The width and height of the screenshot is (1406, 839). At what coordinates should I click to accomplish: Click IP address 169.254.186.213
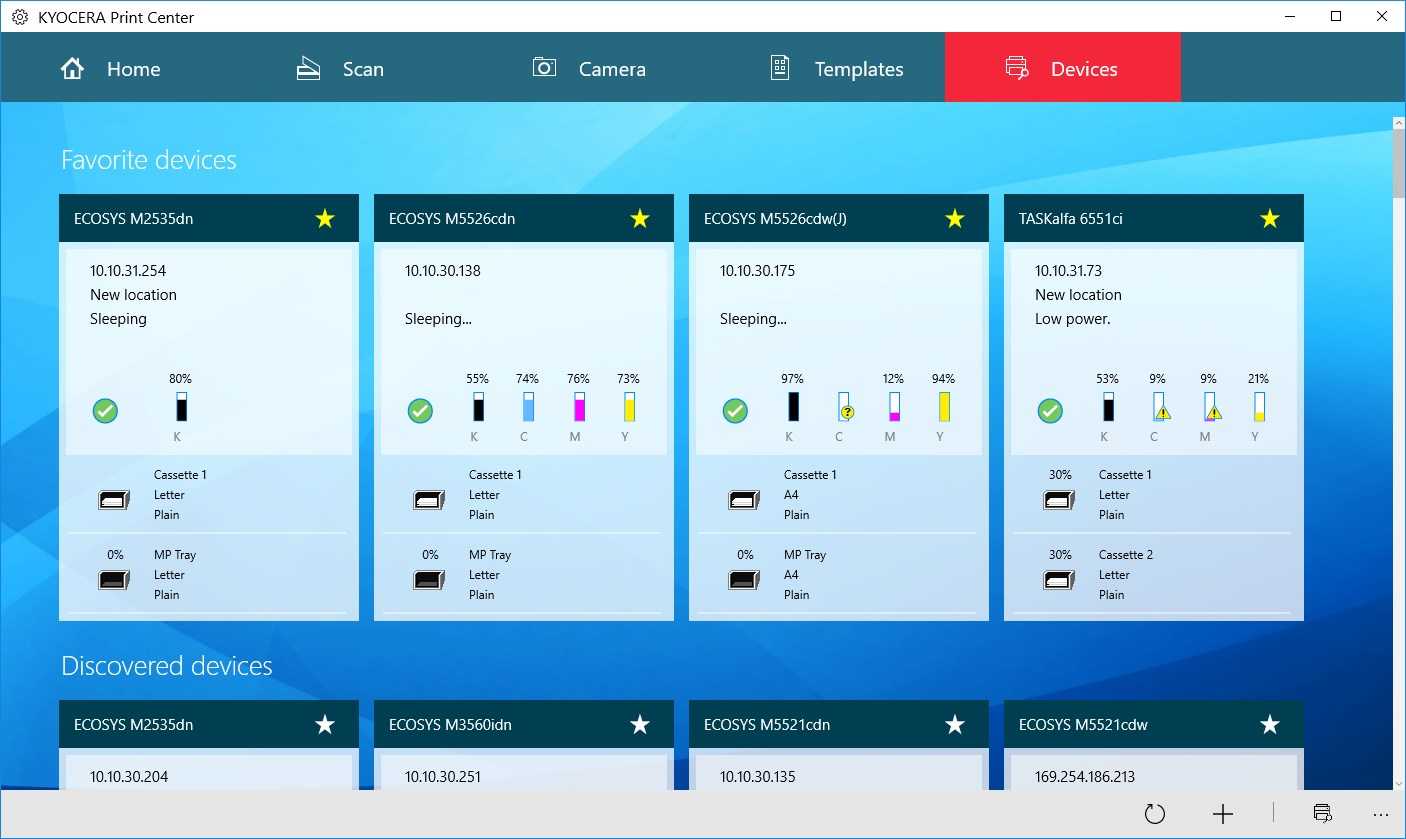coord(1085,776)
